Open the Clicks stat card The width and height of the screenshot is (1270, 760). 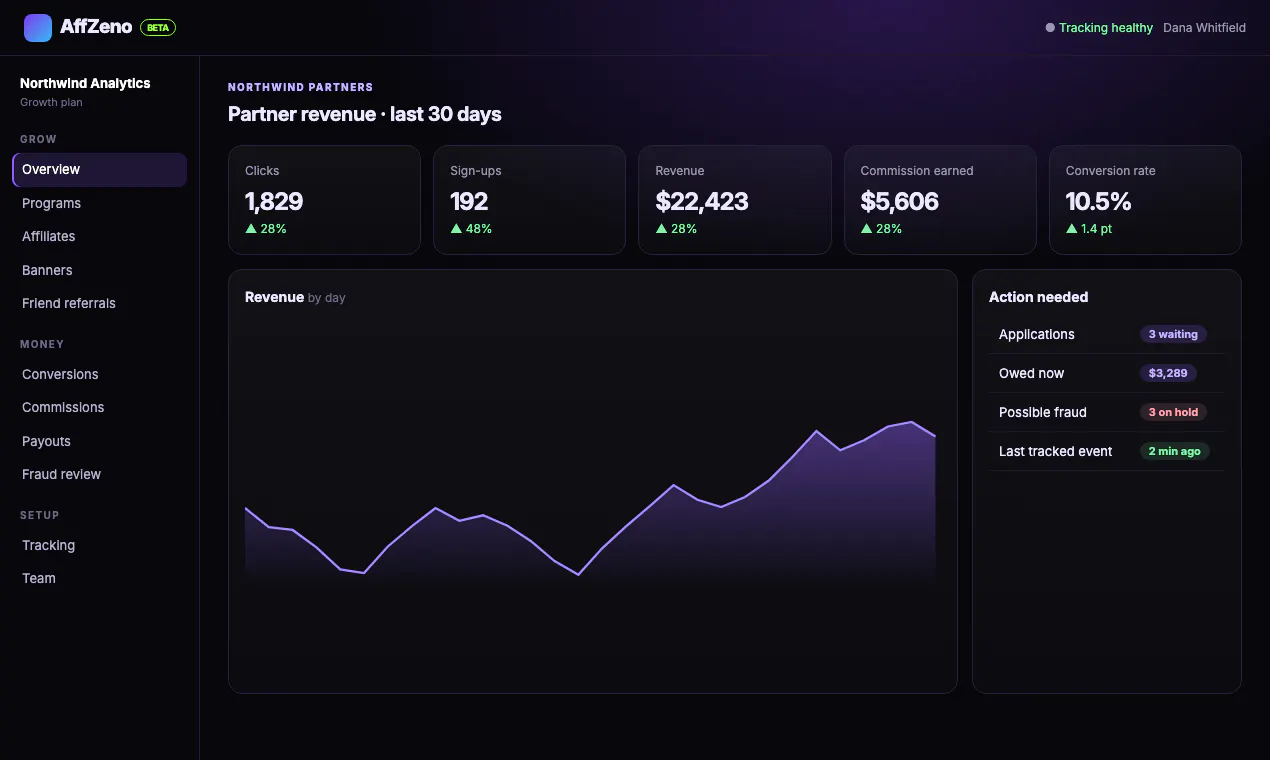click(x=324, y=200)
